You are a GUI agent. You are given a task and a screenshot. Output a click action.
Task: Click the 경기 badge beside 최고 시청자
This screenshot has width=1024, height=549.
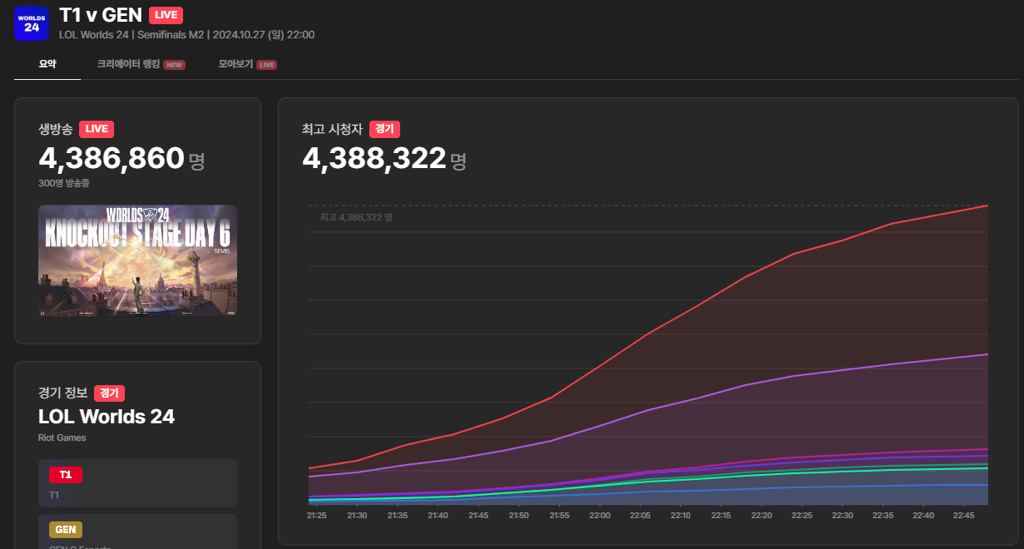(385, 129)
